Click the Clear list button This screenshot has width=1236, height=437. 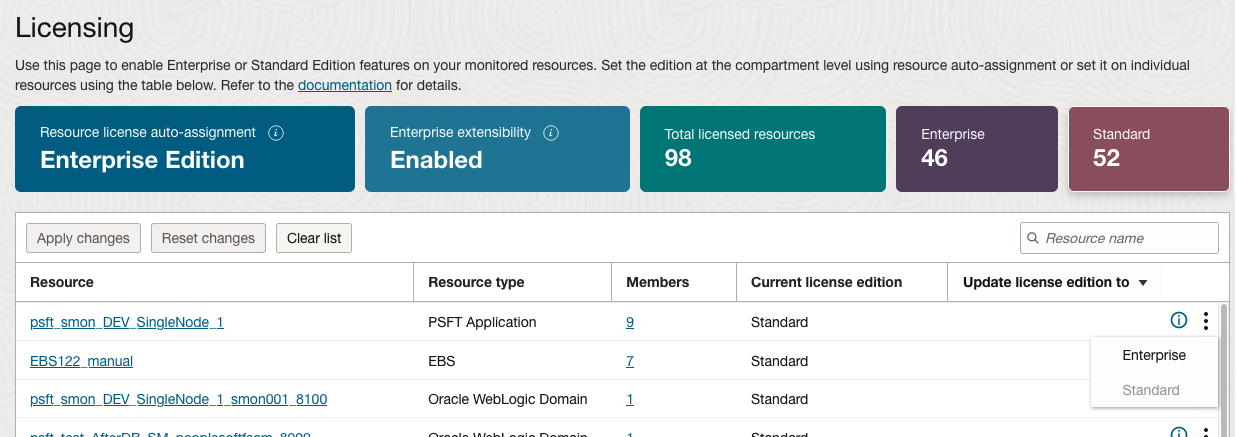pos(314,238)
